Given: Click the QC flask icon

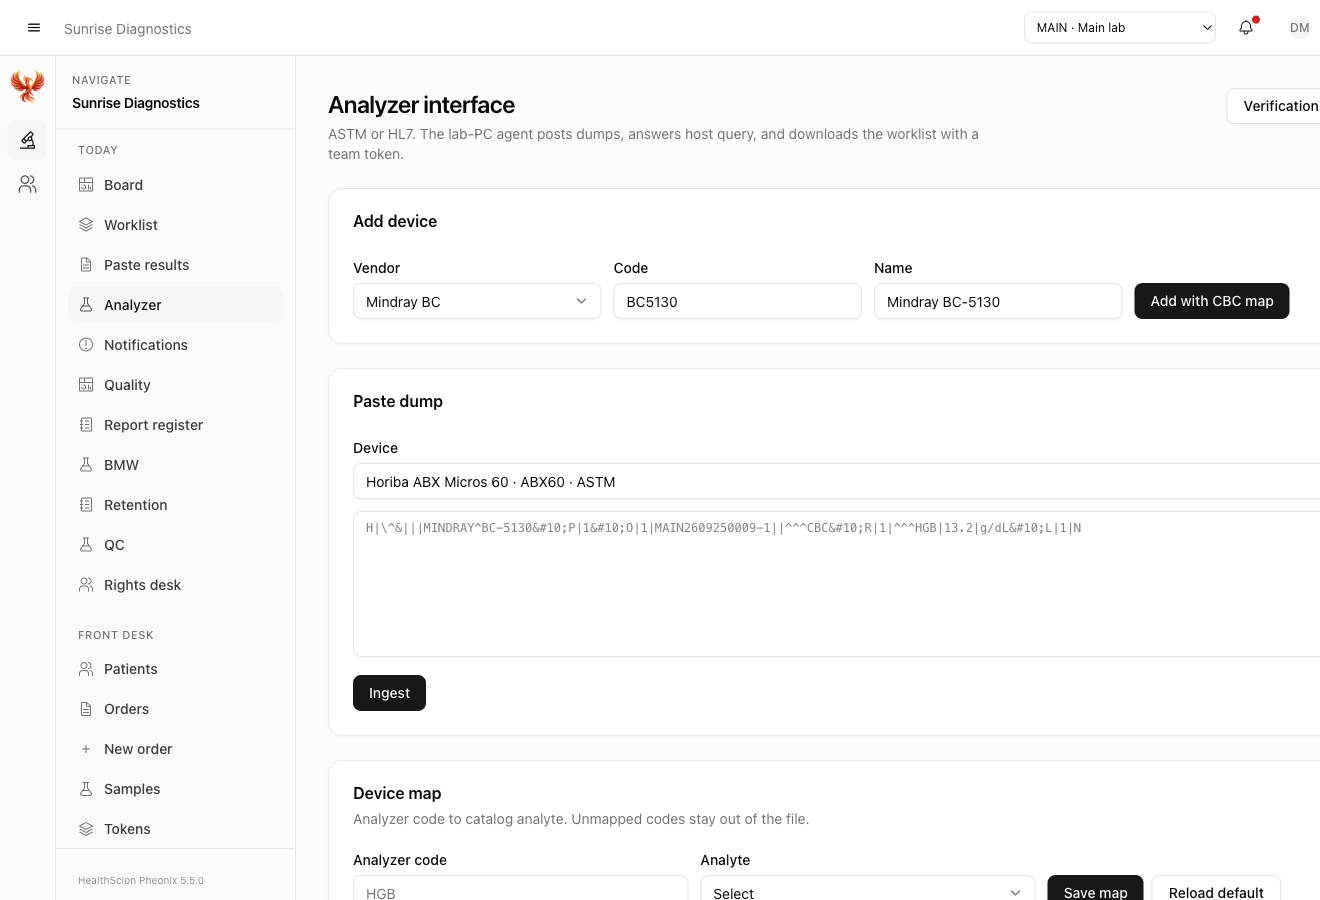Looking at the screenshot, I should tap(86, 545).
